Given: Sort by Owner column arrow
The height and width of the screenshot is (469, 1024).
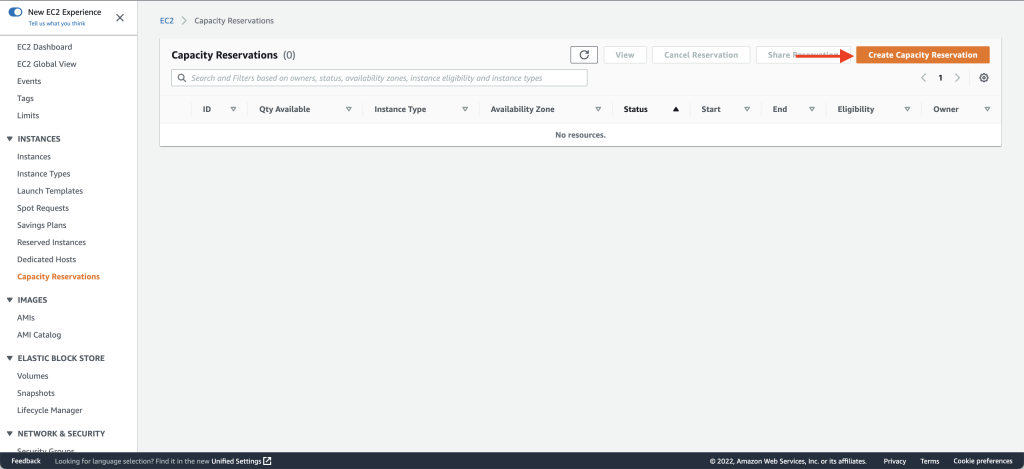Looking at the screenshot, I should (x=987, y=110).
